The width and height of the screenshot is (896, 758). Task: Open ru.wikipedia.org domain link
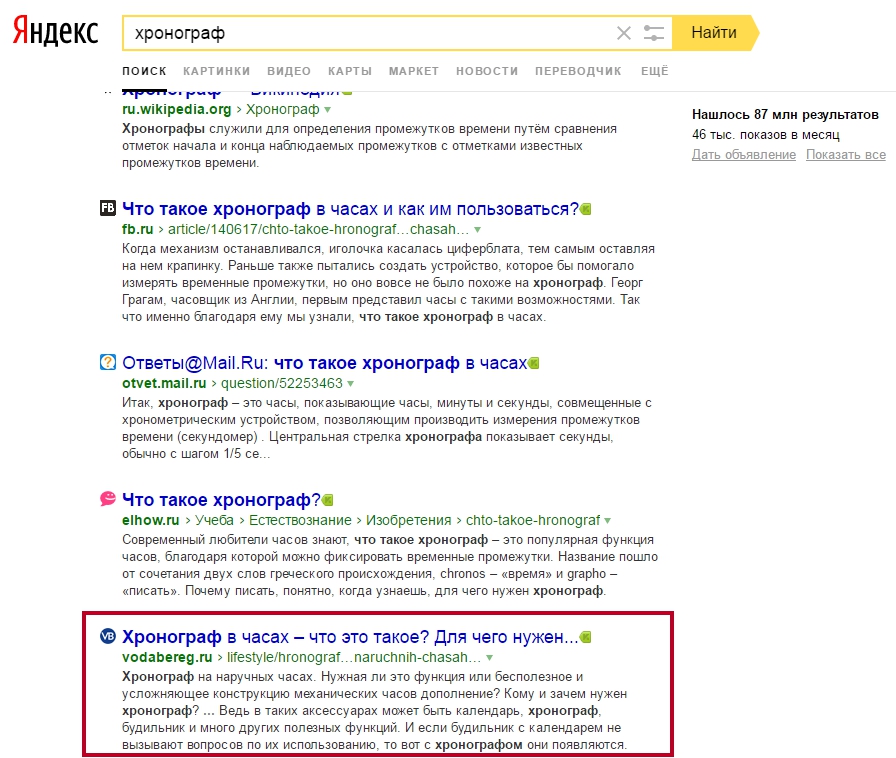pos(177,109)
